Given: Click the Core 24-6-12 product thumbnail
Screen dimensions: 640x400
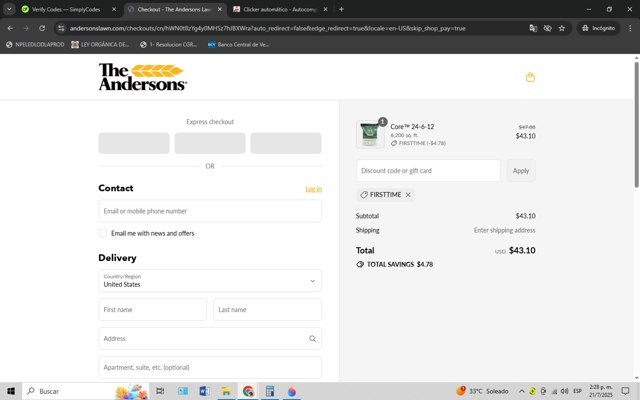Looking at the screenshot, I should point(370,134).
